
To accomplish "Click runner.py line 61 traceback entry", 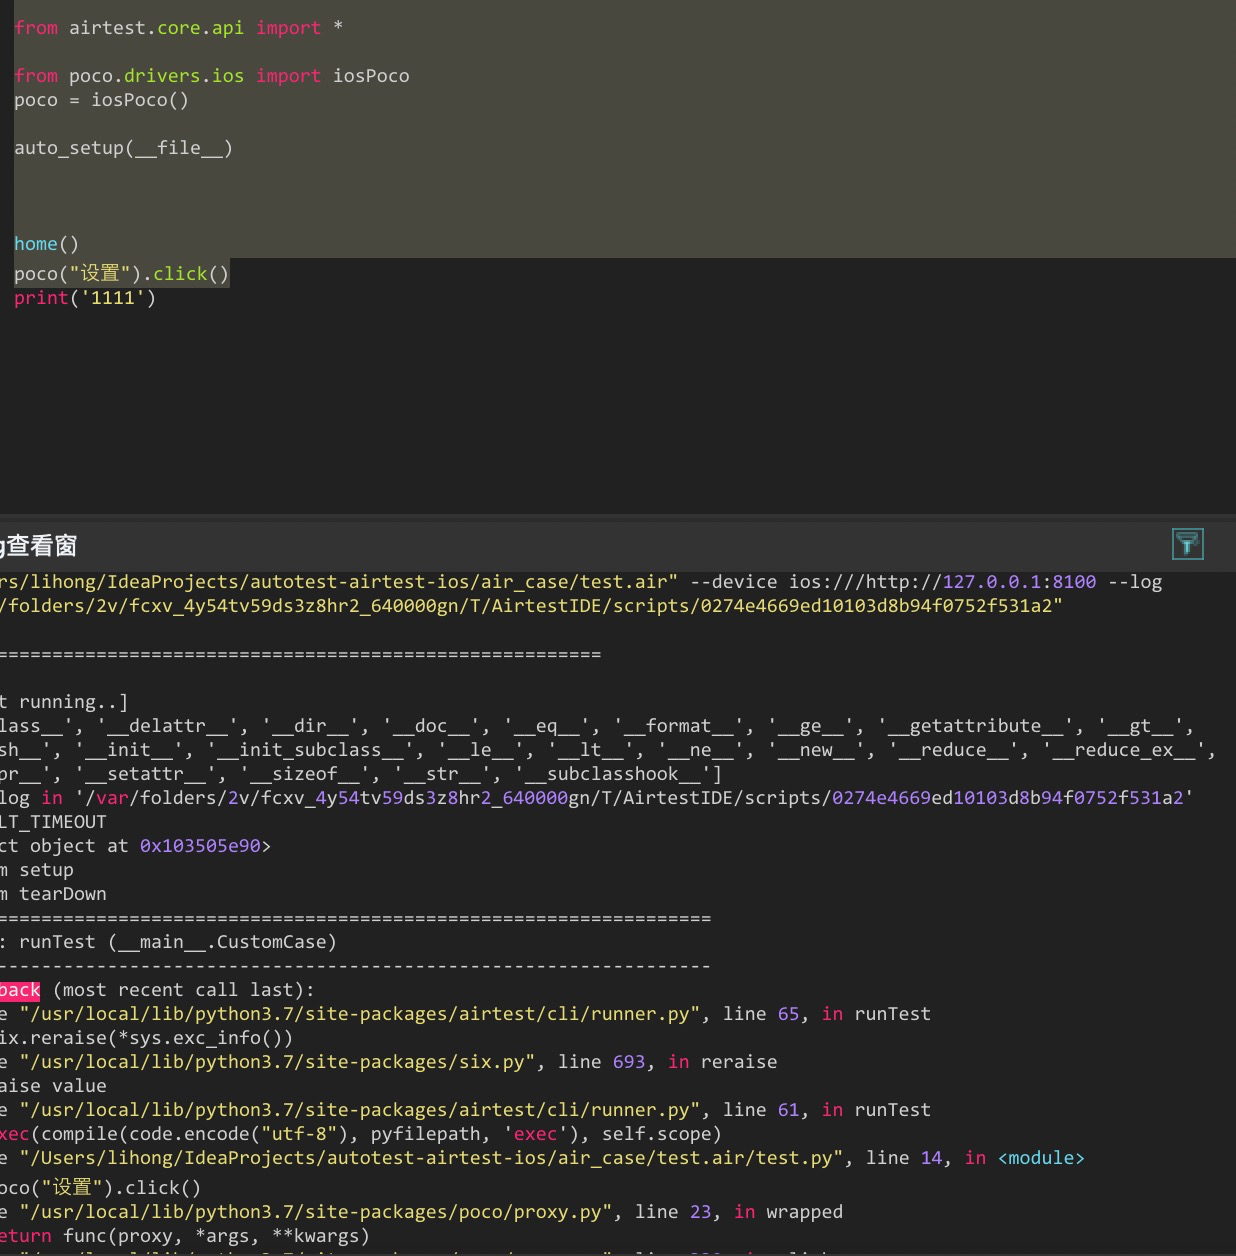I will [x=465, y=1110].
